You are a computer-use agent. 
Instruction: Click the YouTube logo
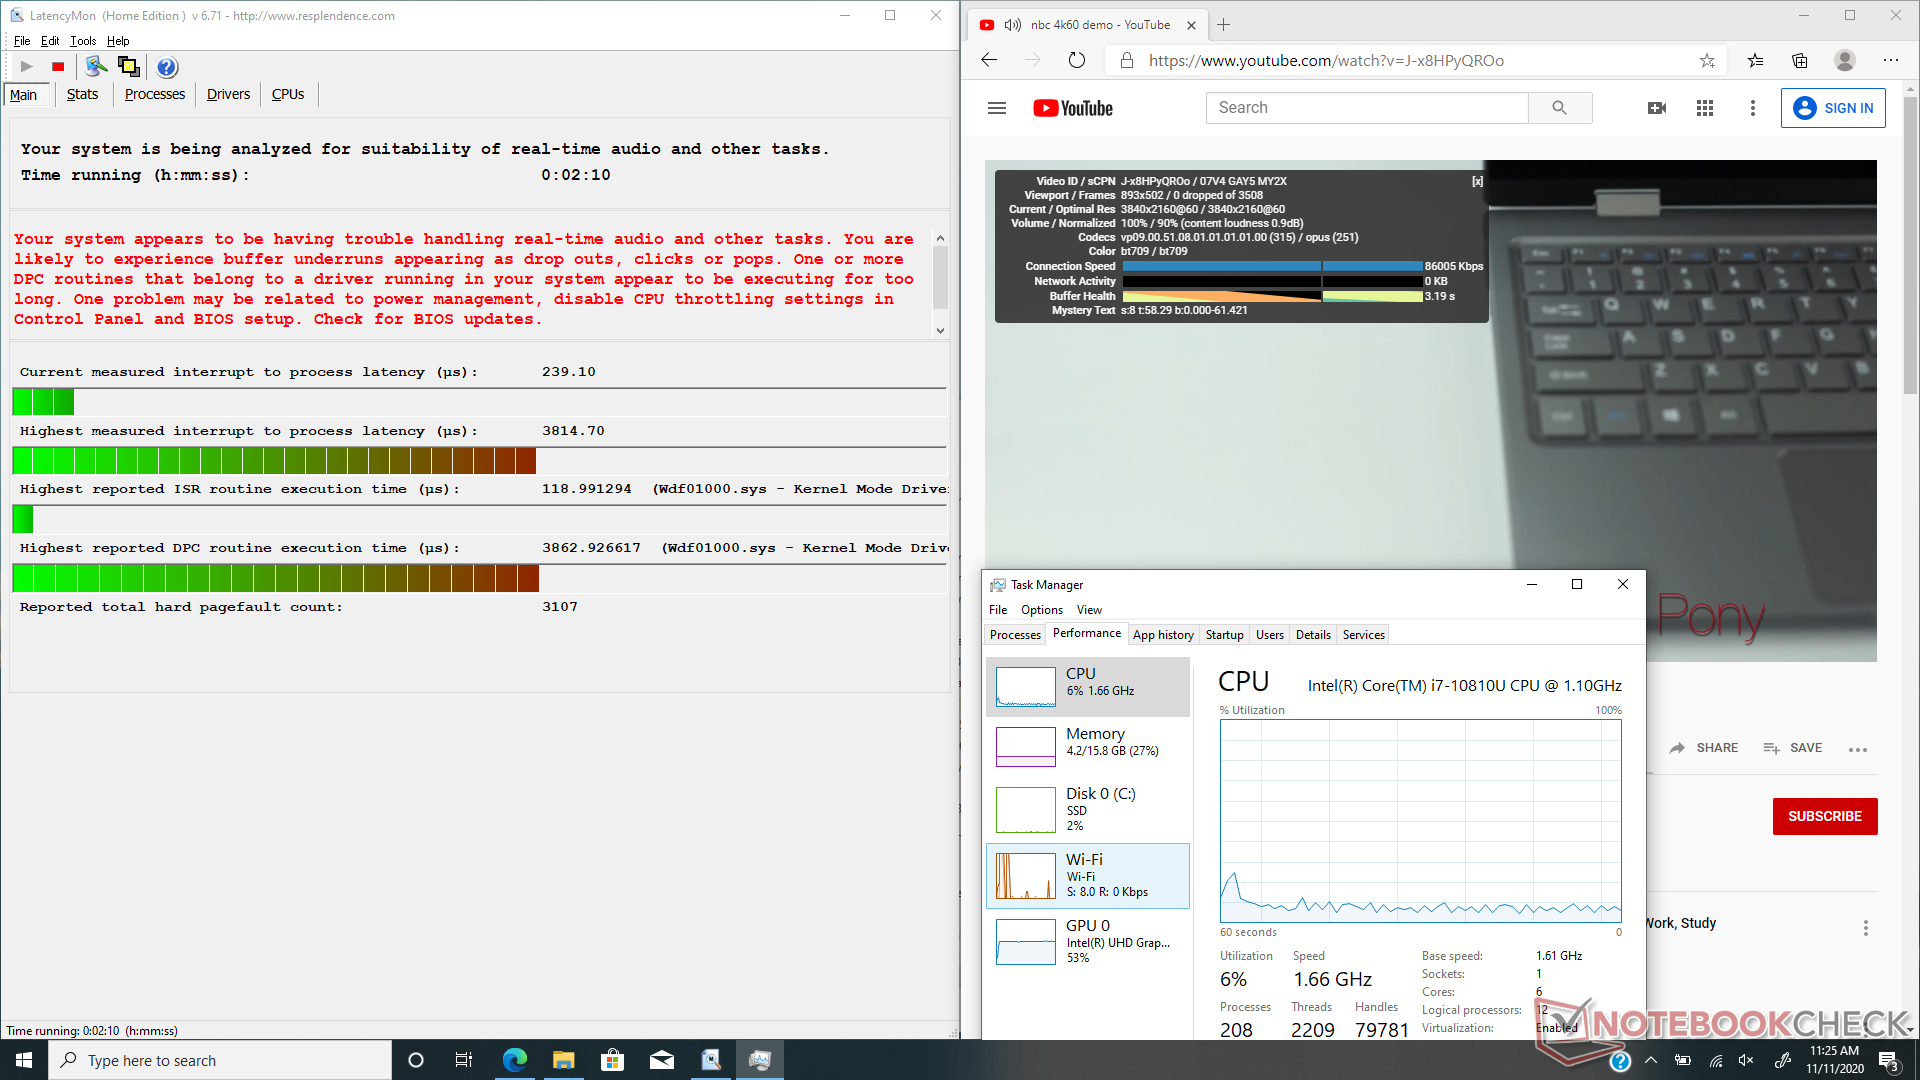[x=1073, y=108]
